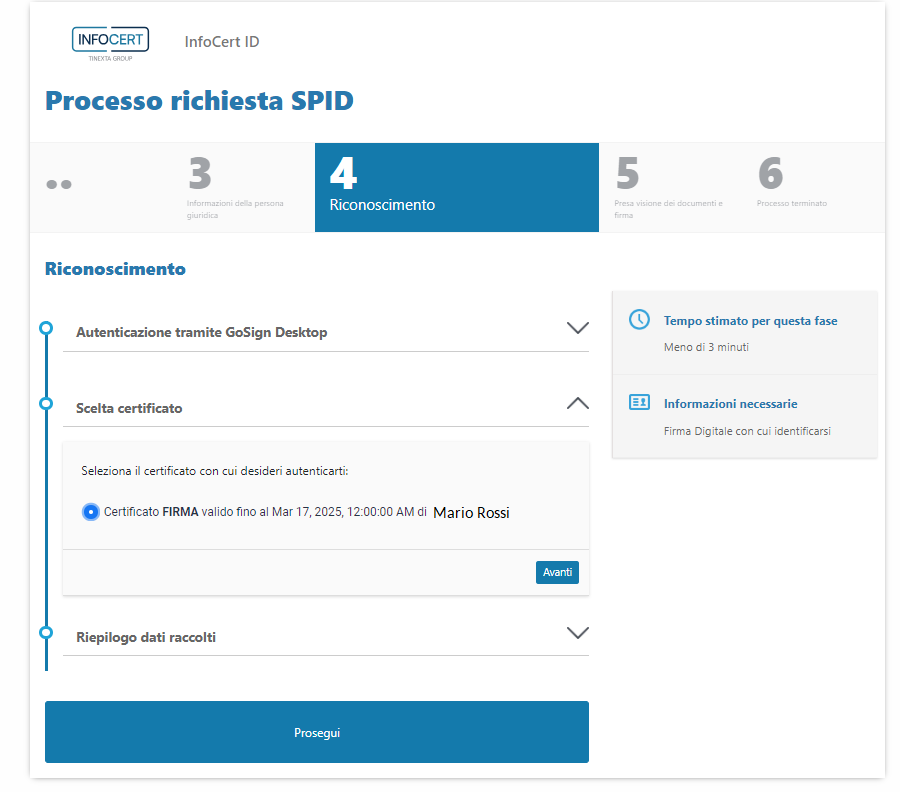Image resolution: width=900 pixels, height=792 pixels.
Task: Expand Riepilogo dati raccolti chevron
Action: [x=577, y=632]
